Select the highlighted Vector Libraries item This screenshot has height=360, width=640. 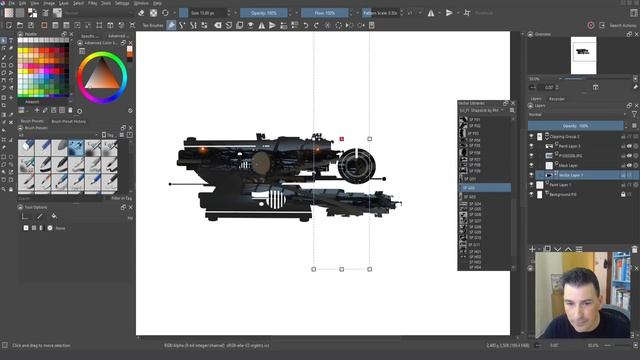click(x=485, y=188)
